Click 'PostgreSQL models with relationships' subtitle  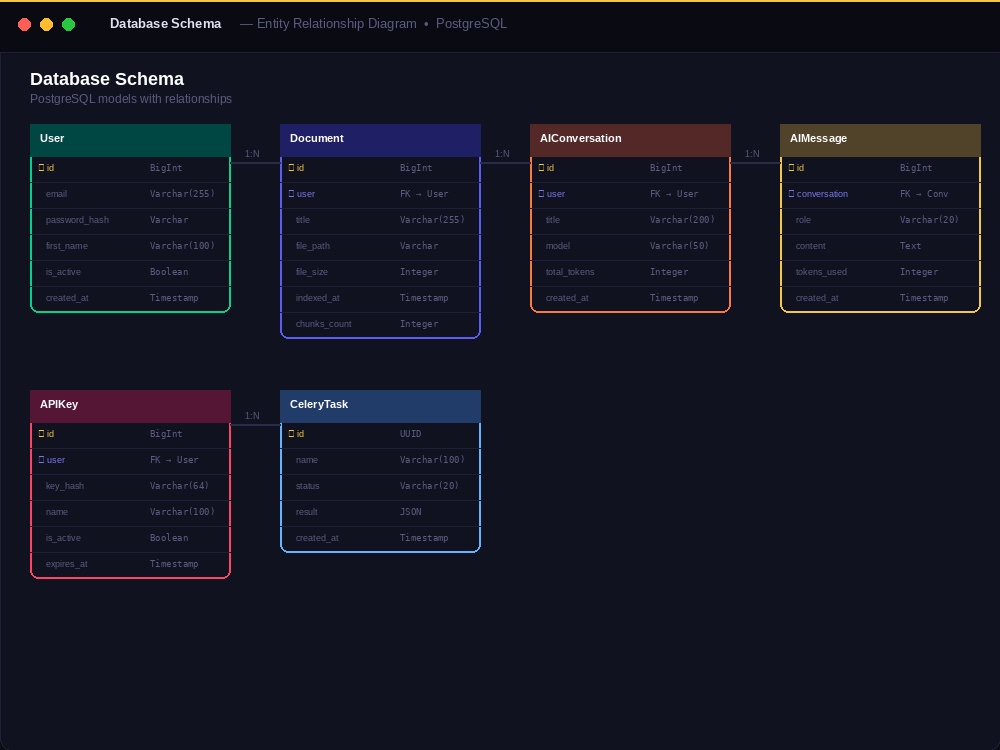click(x=131, y=99)
